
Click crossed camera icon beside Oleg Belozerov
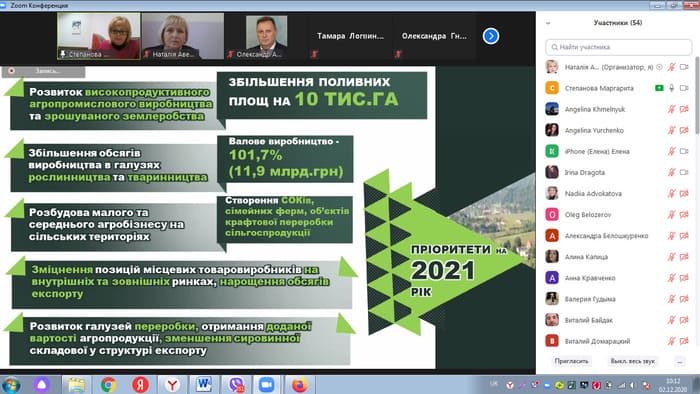[684, 215]
